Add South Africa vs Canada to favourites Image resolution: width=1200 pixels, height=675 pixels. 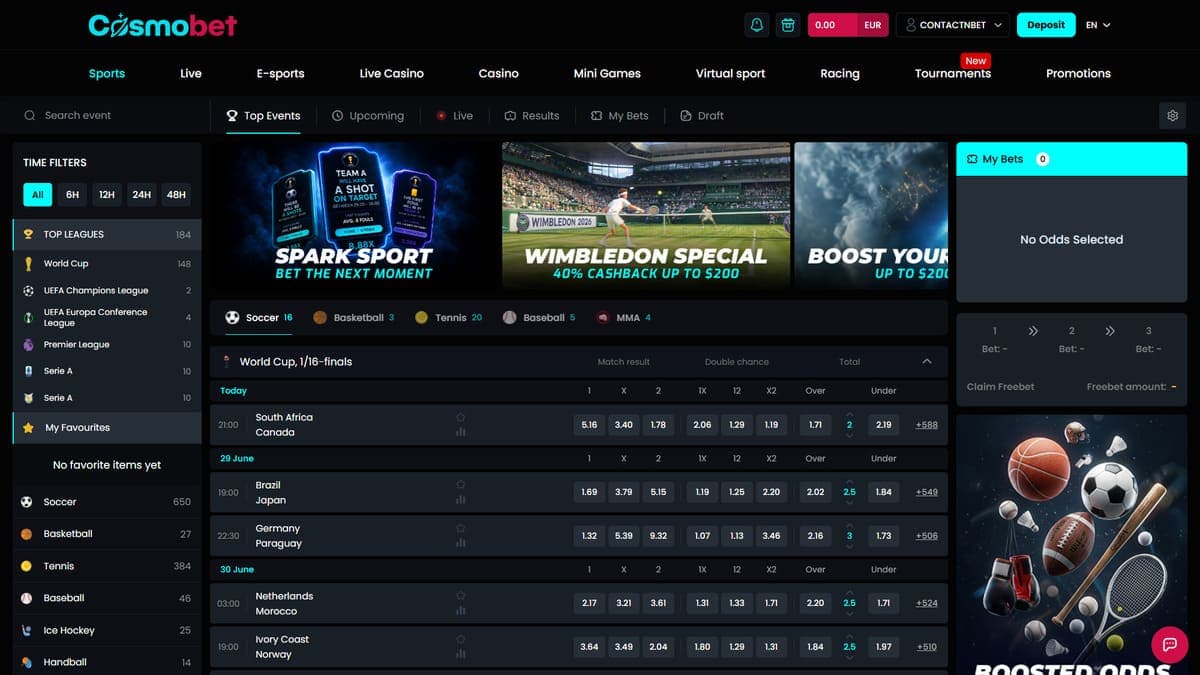click(461, 417)
